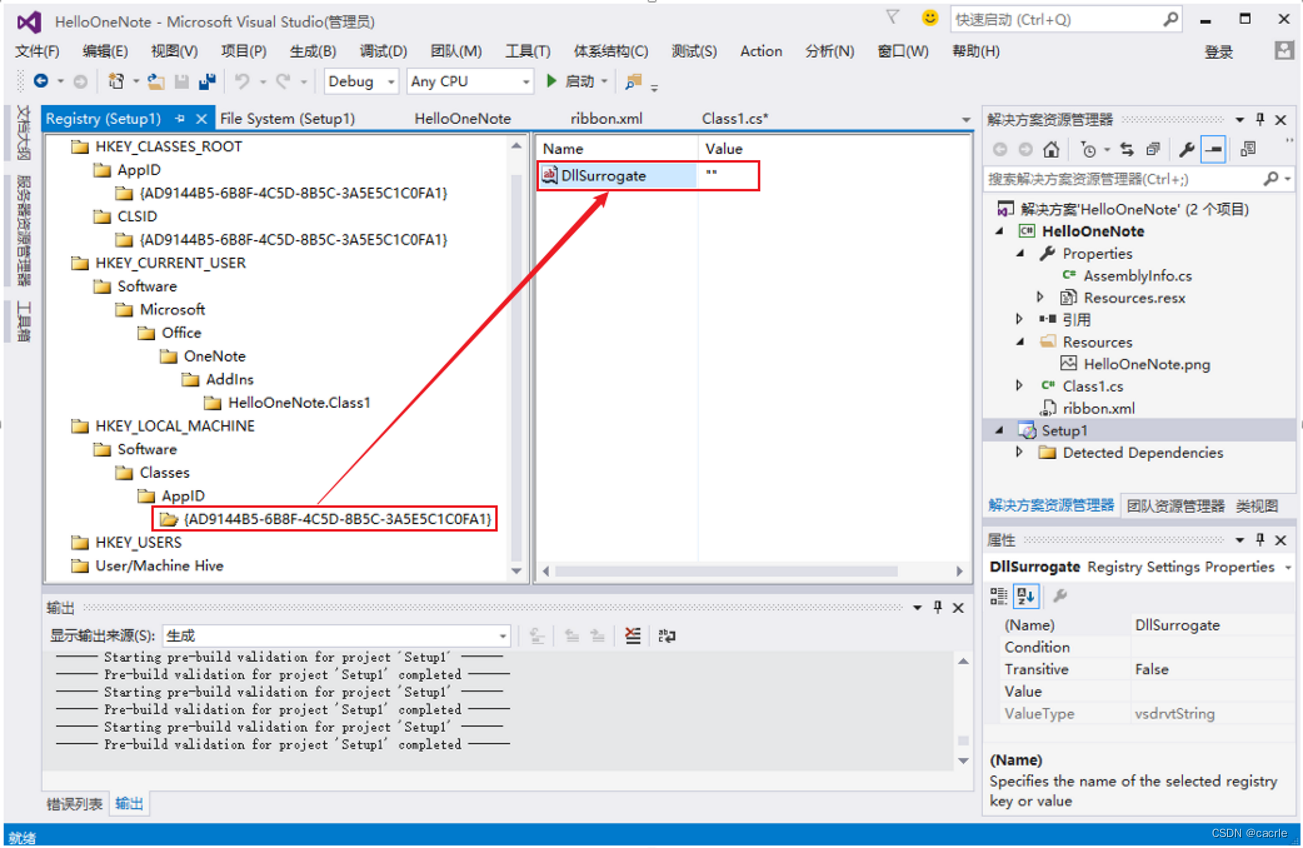Click the collapse all icon in Solution Explorer
The height and width of the screenshot is (848, 1303).
[x=1153, y=149]
